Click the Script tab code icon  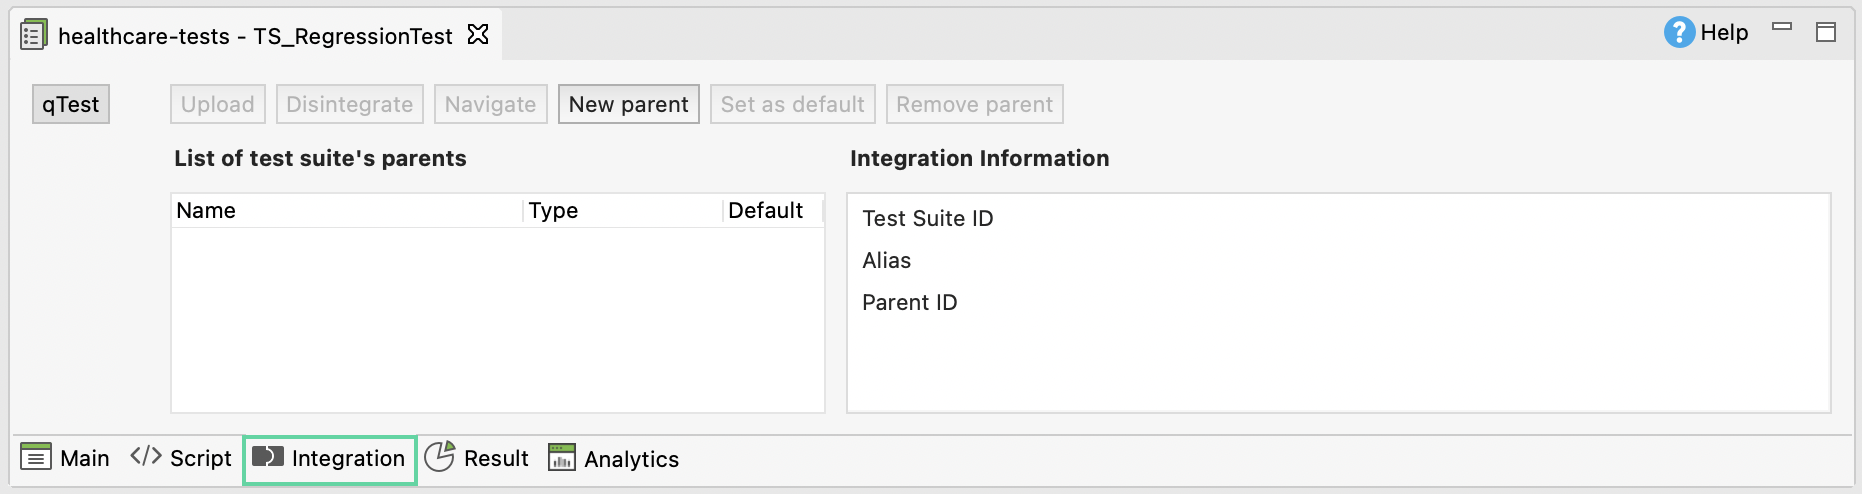coord(146,457)
